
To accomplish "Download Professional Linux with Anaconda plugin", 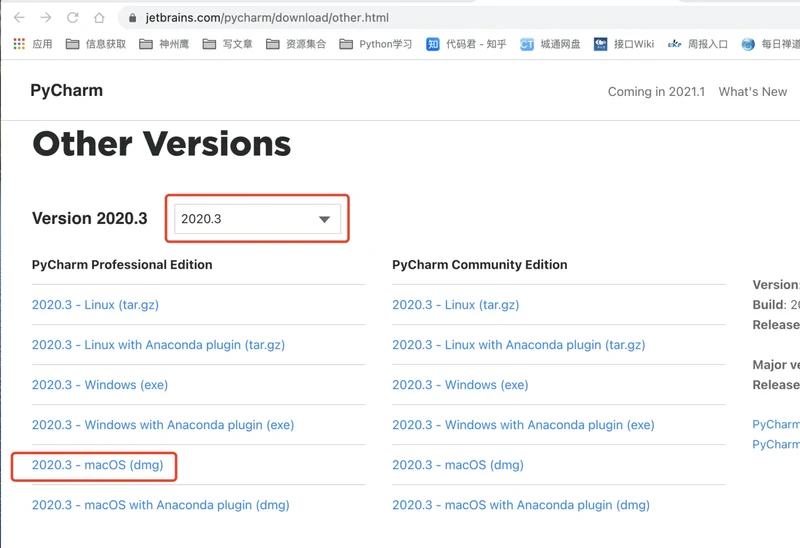I will [158, 345].
